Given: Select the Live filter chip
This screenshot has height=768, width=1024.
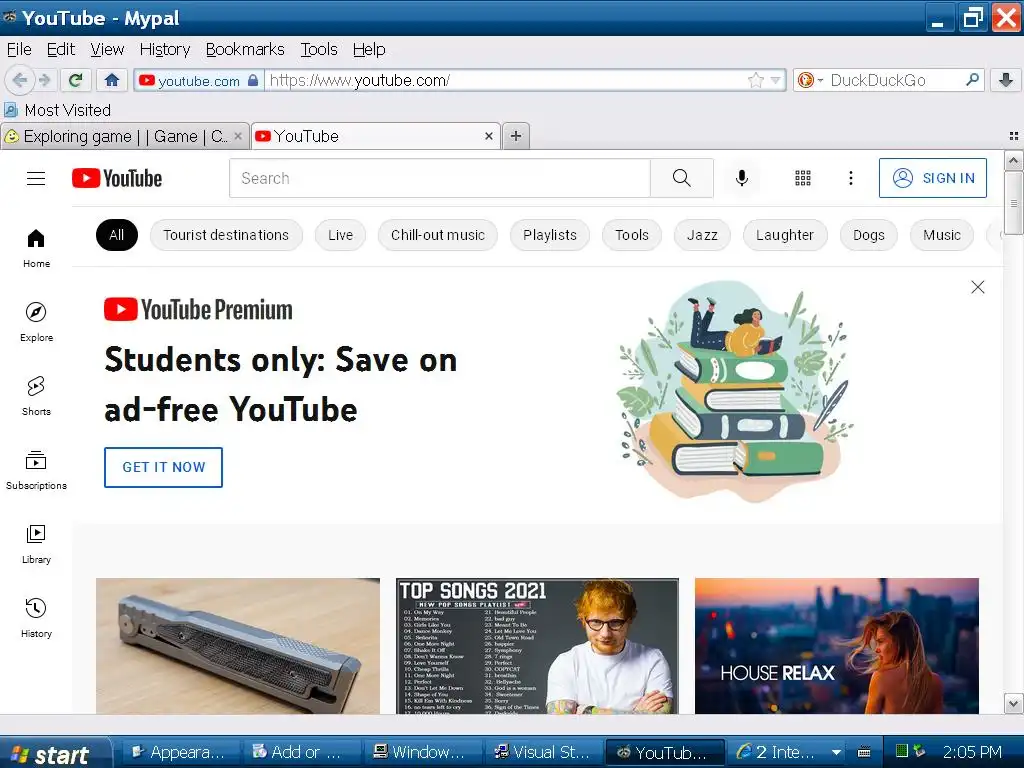Looking at the screenshot, I should [340, 235].
